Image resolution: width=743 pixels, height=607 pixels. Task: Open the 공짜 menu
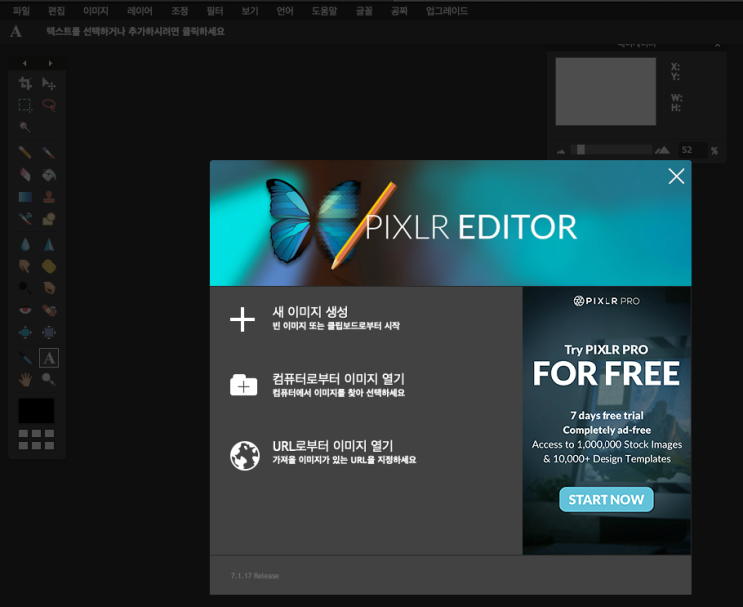[399, 11]
